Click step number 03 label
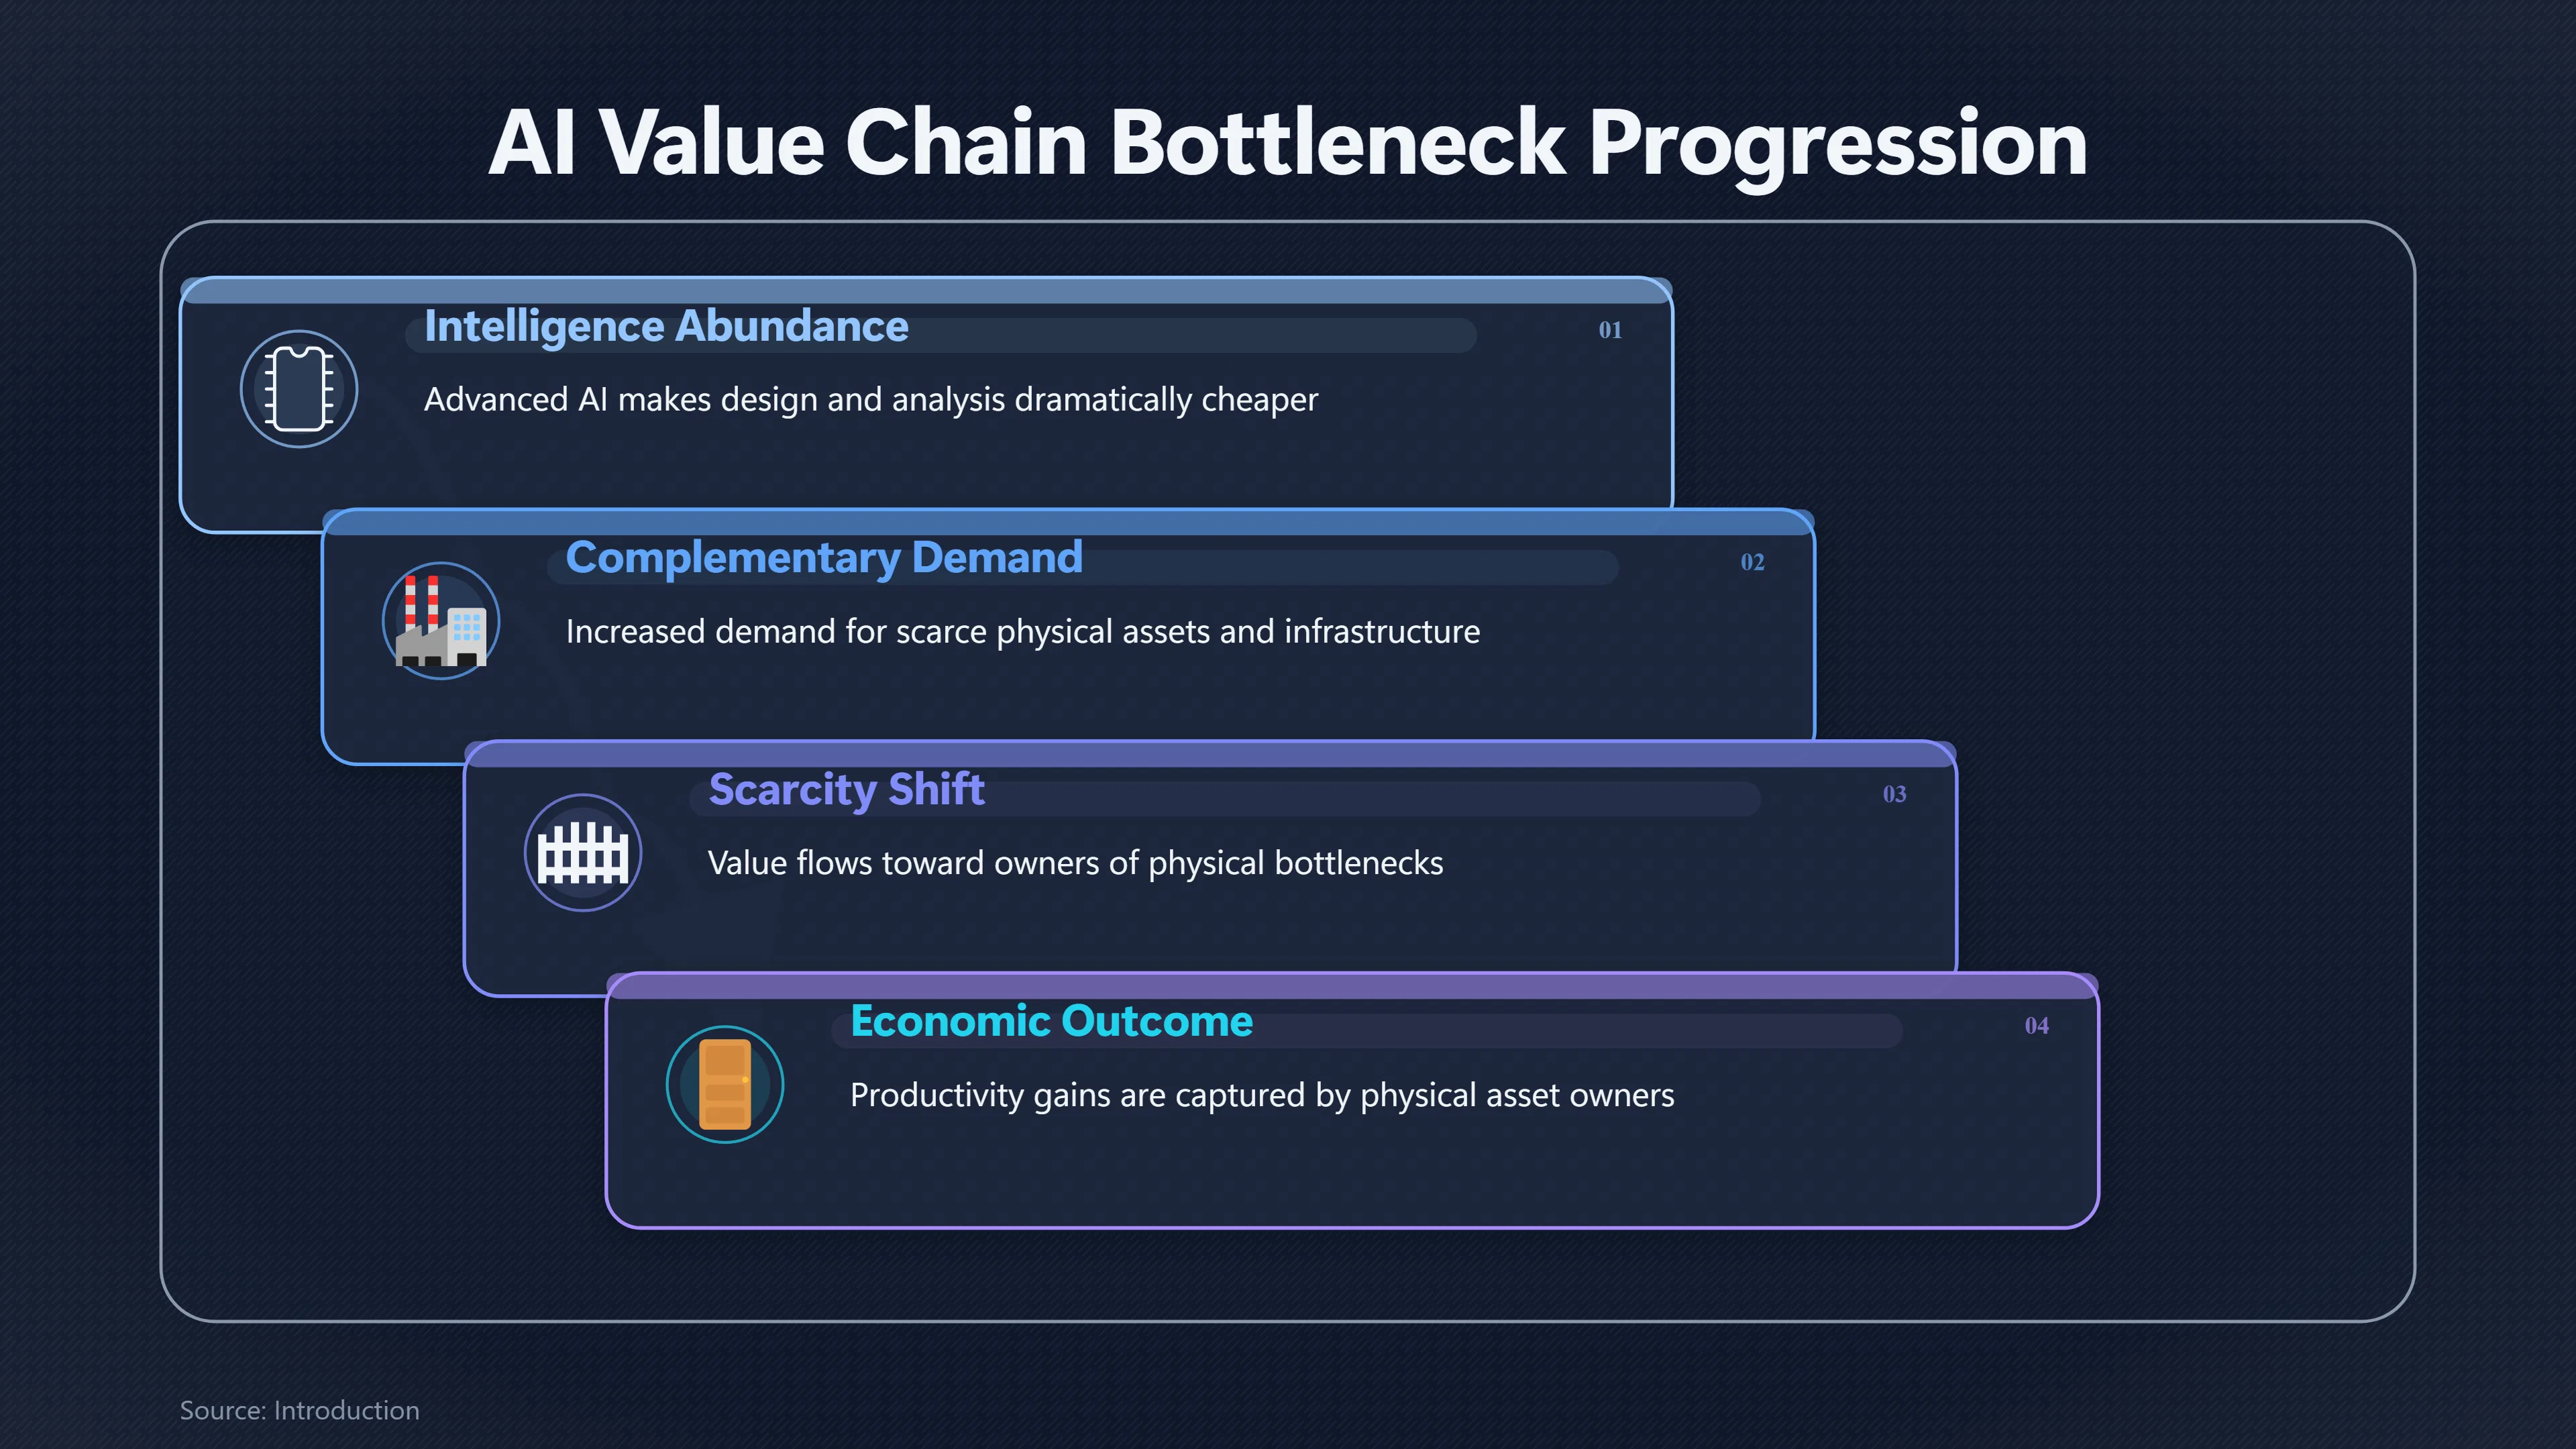The width and height of the screenshot is (2576, 1449). pos(1894,794)
